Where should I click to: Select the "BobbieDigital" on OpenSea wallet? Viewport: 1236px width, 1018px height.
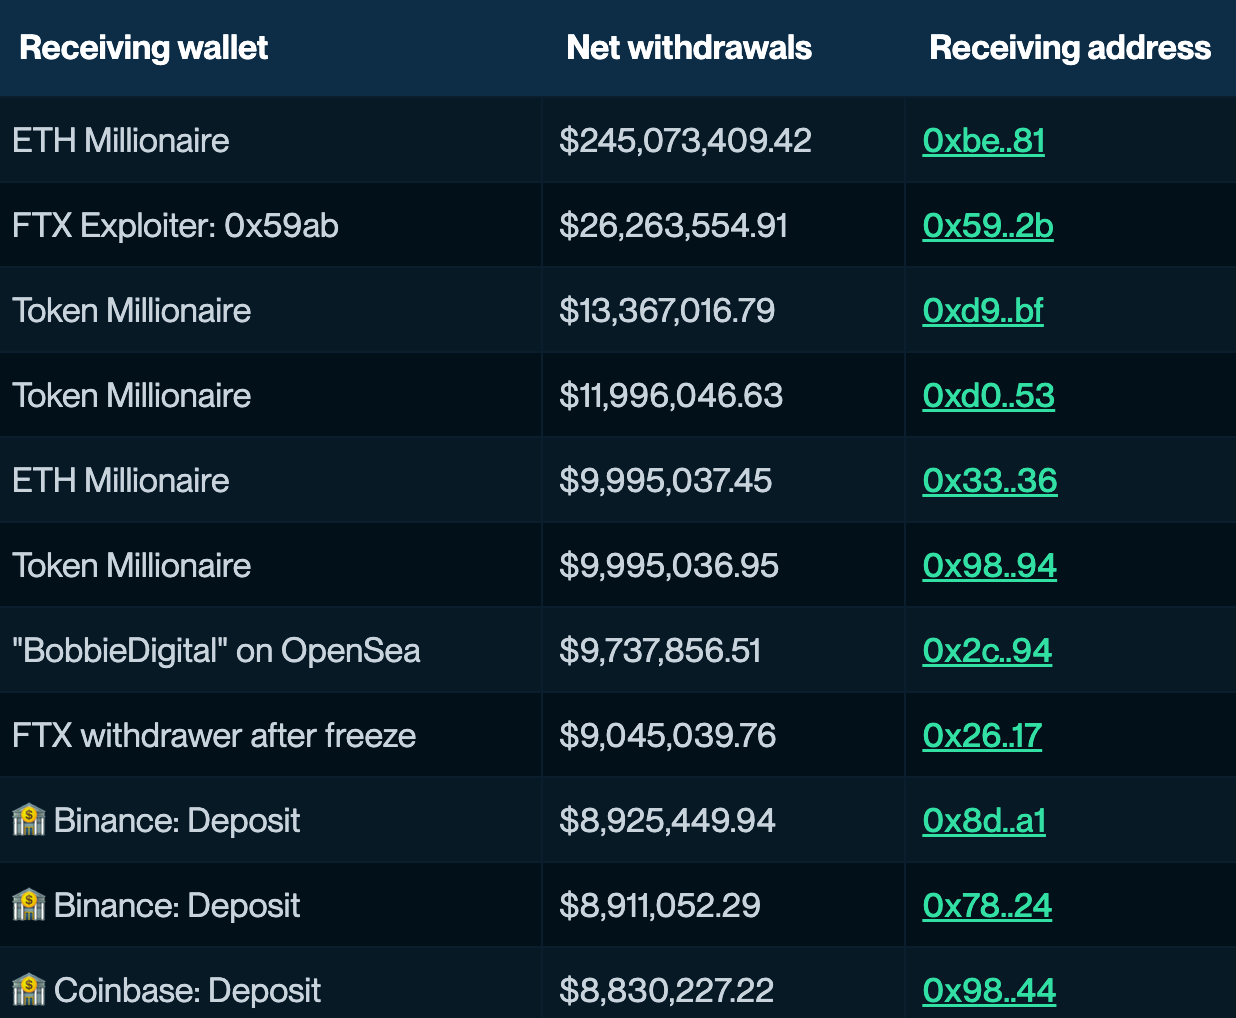pyautogui.click(x=216, y=651)
